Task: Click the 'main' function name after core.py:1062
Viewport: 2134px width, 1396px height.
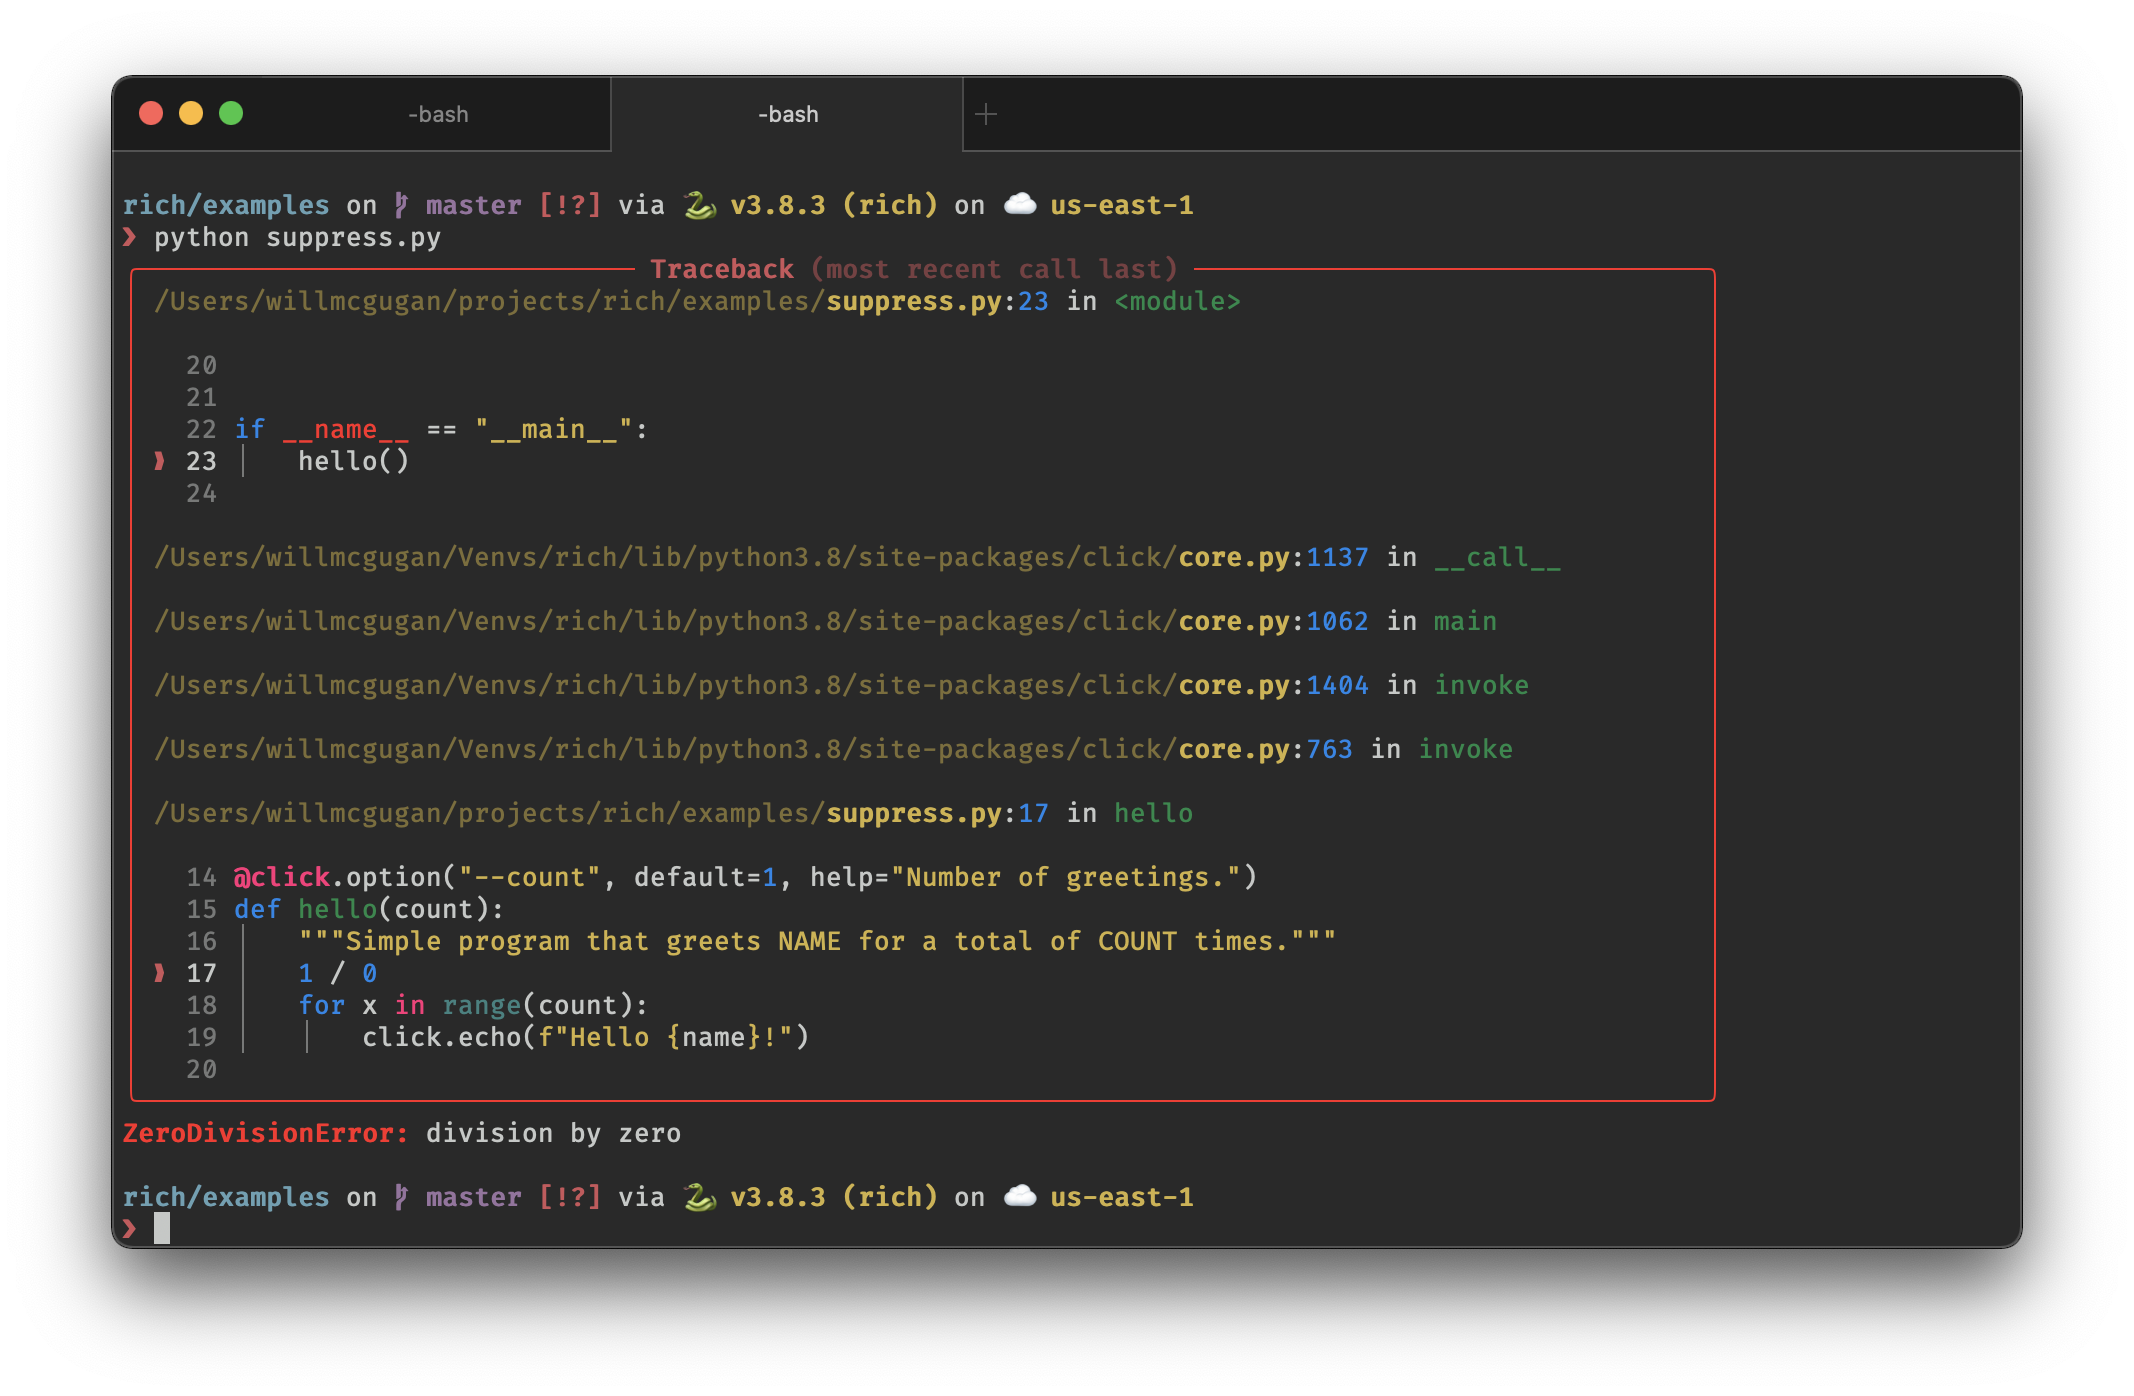Action: click(1465, 622)
